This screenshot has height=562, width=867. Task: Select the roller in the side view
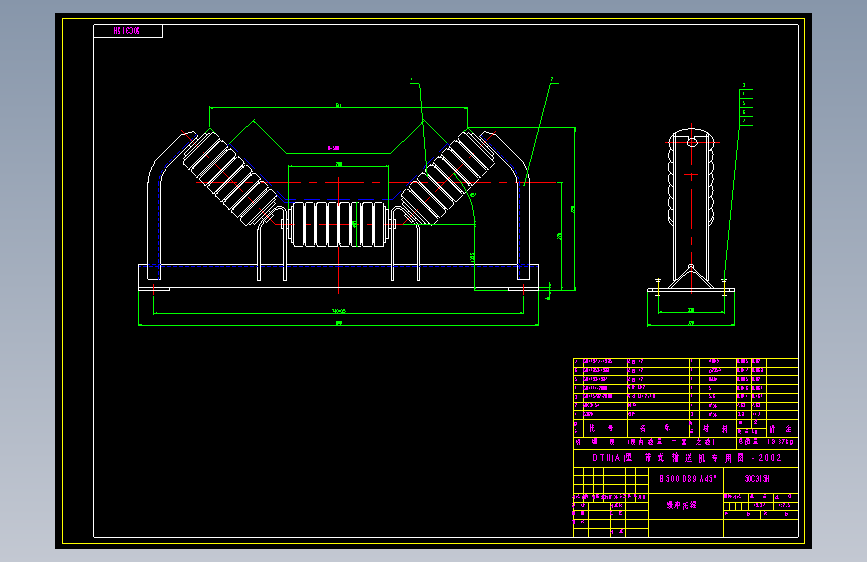coord(691,178)
